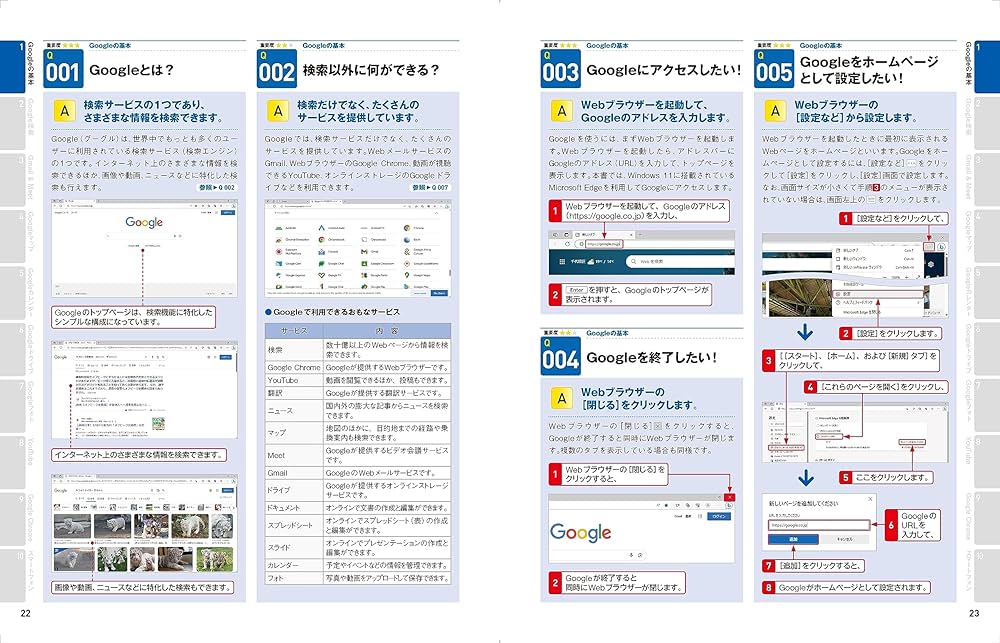The image size is (1000, 643).
Task: Click the 追加 button to add the page
Action: (x=793, y=538)
